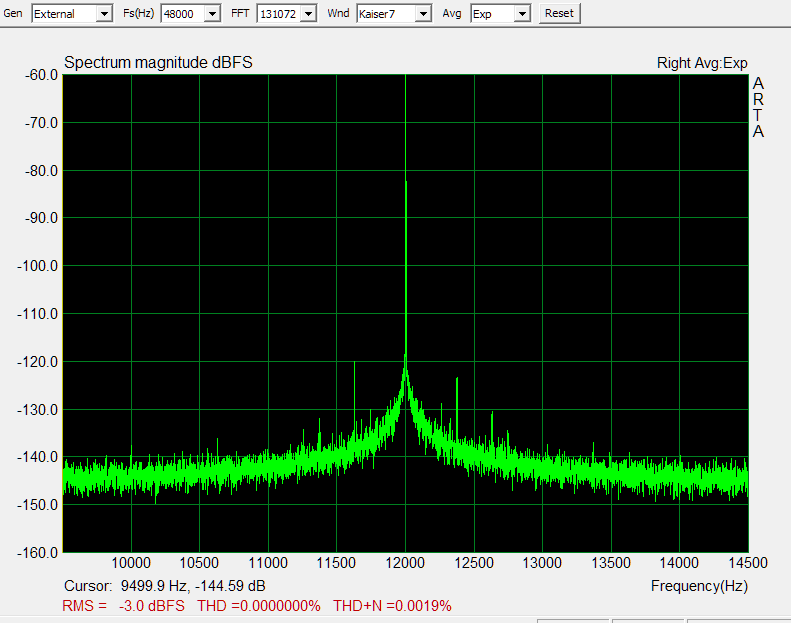Expand the Fs(Hz) sample rate dropdown arrow

213,14
